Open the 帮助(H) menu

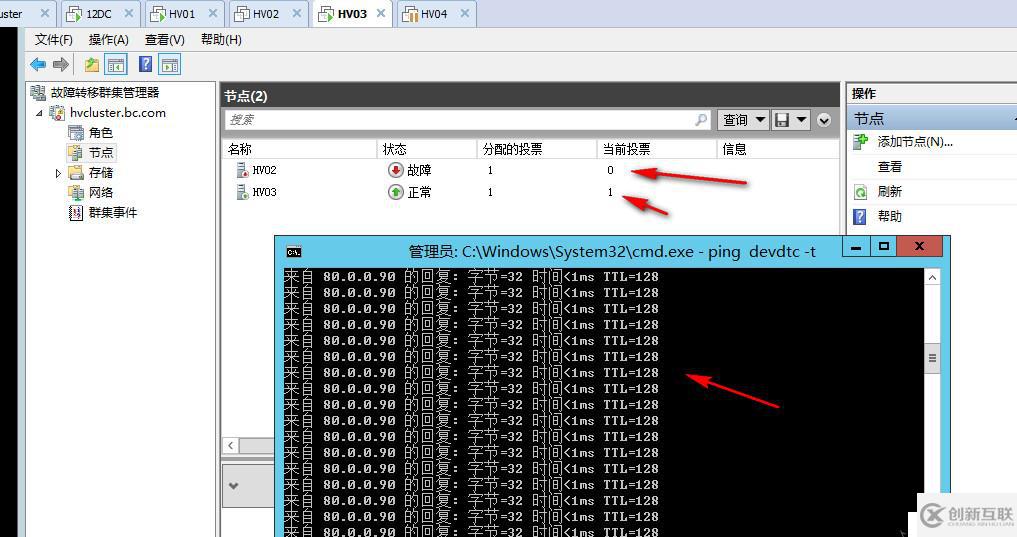click(221, 40)
